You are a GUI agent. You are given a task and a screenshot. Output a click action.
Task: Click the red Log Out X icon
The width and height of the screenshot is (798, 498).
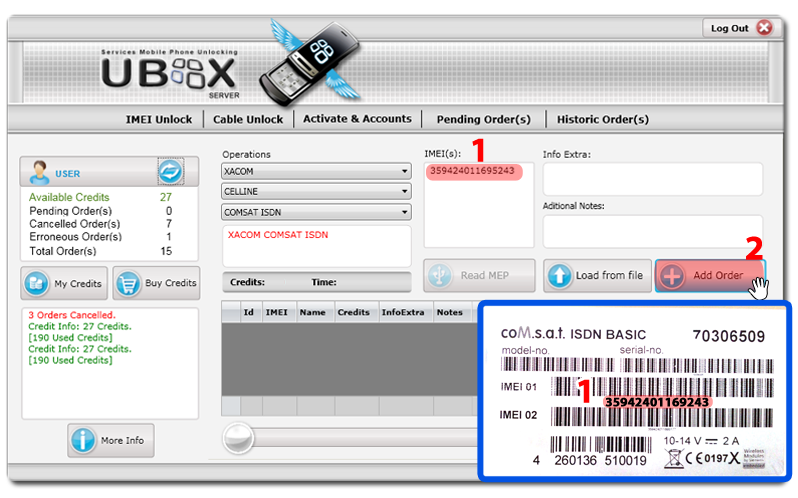click(764, 27)
